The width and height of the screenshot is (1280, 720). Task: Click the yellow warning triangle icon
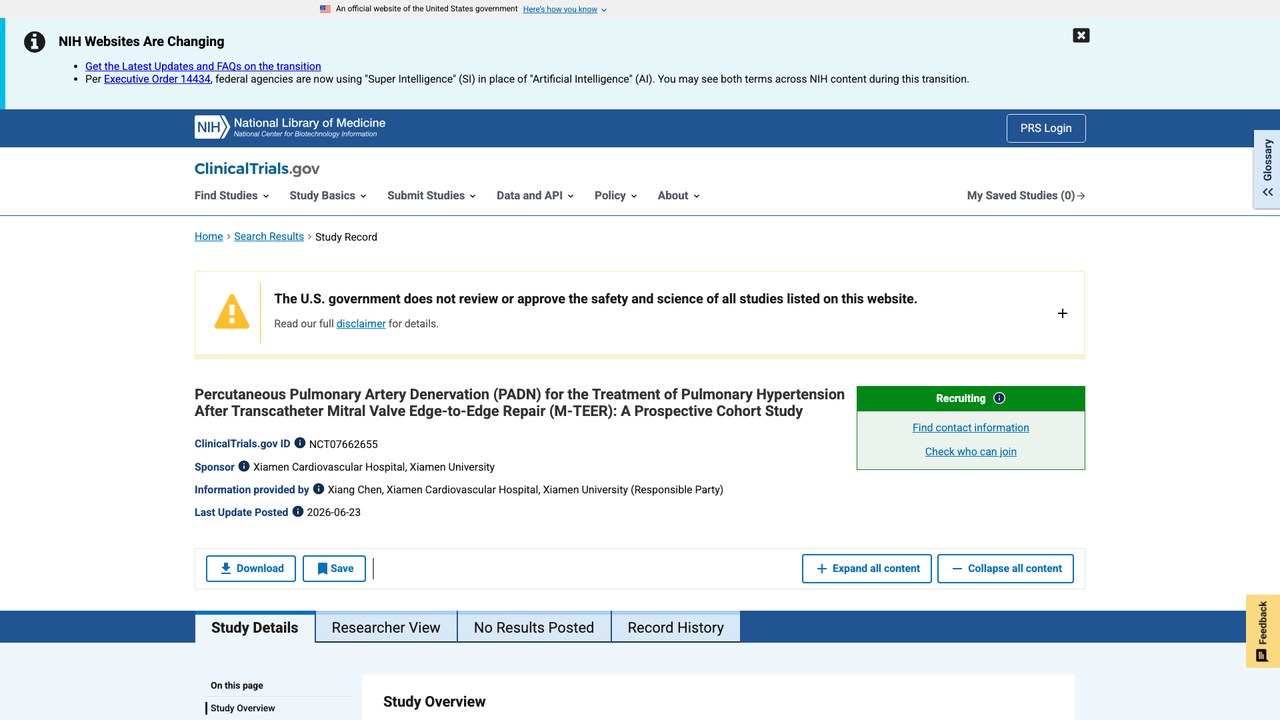232,312
